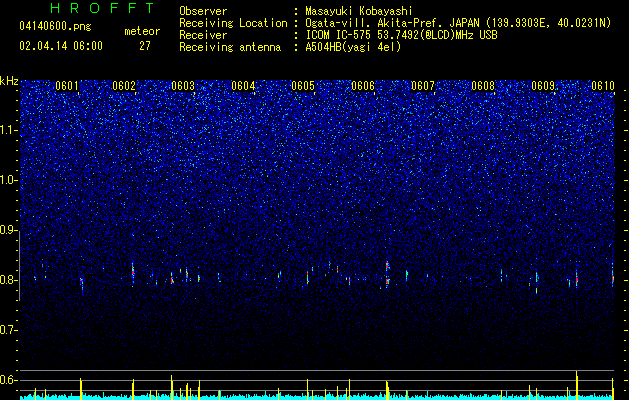Image resolution: width=629 pixels, height=400 pixels.
Task: Click the Observer label
Action: (203, 11)
